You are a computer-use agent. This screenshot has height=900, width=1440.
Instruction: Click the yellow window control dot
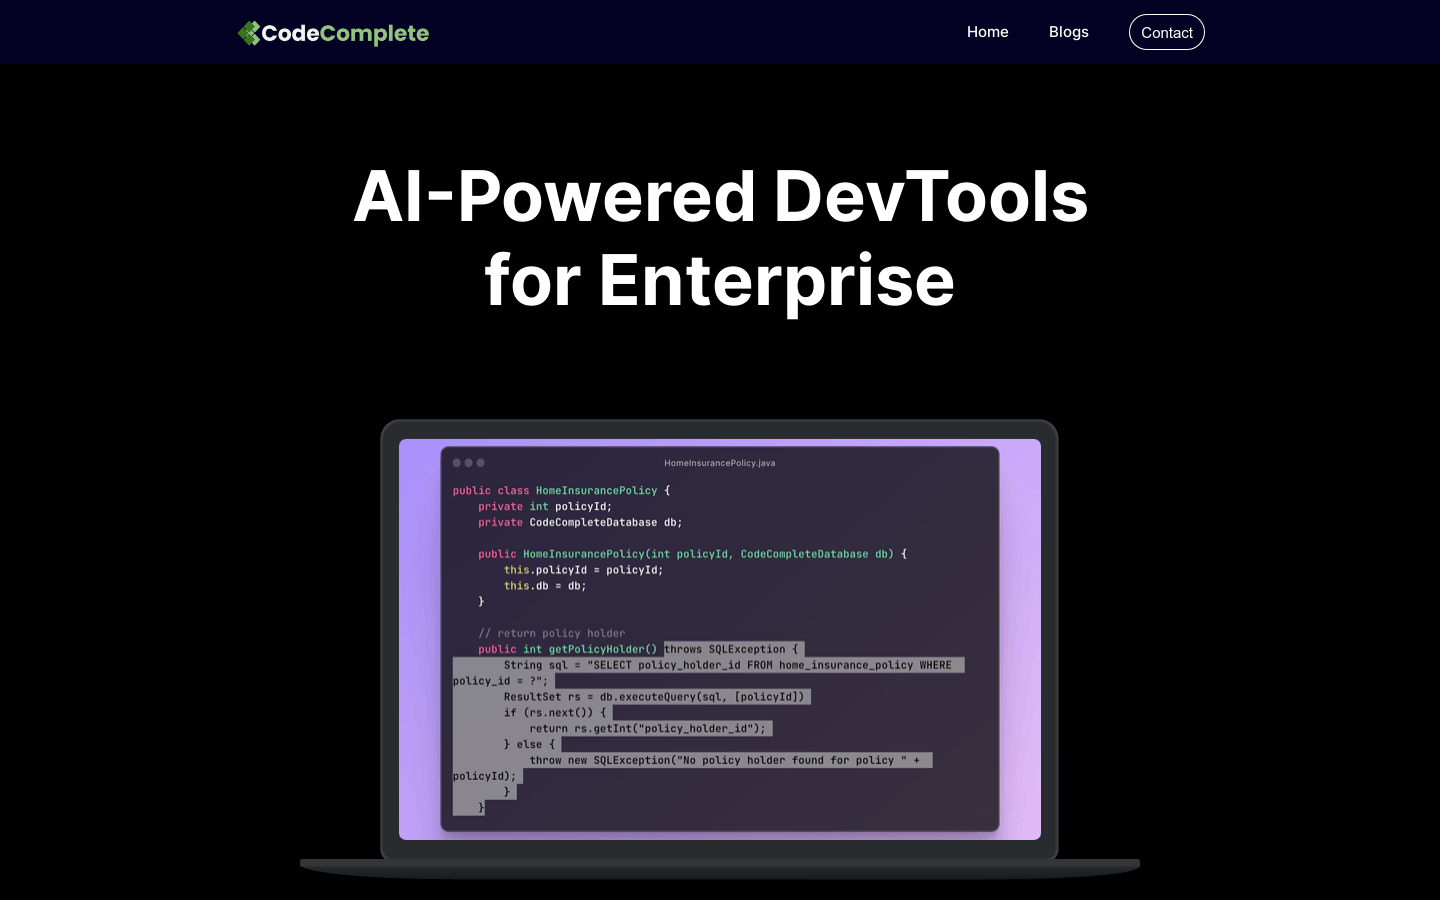pos(469,463)
